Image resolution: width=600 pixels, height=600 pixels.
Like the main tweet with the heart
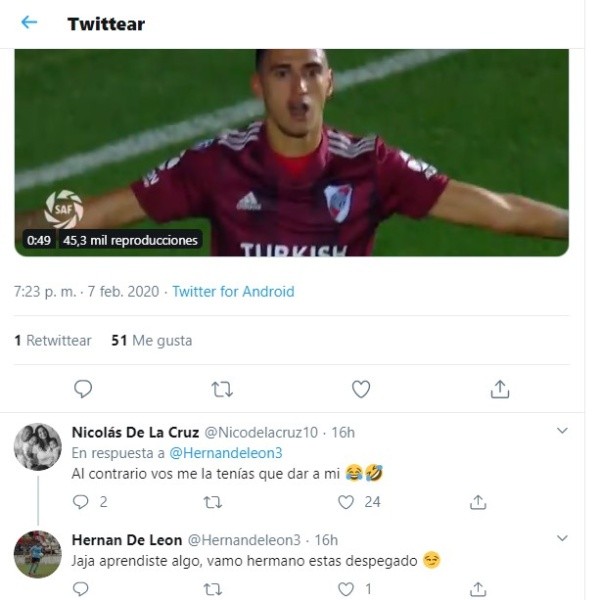click(361, 389)
